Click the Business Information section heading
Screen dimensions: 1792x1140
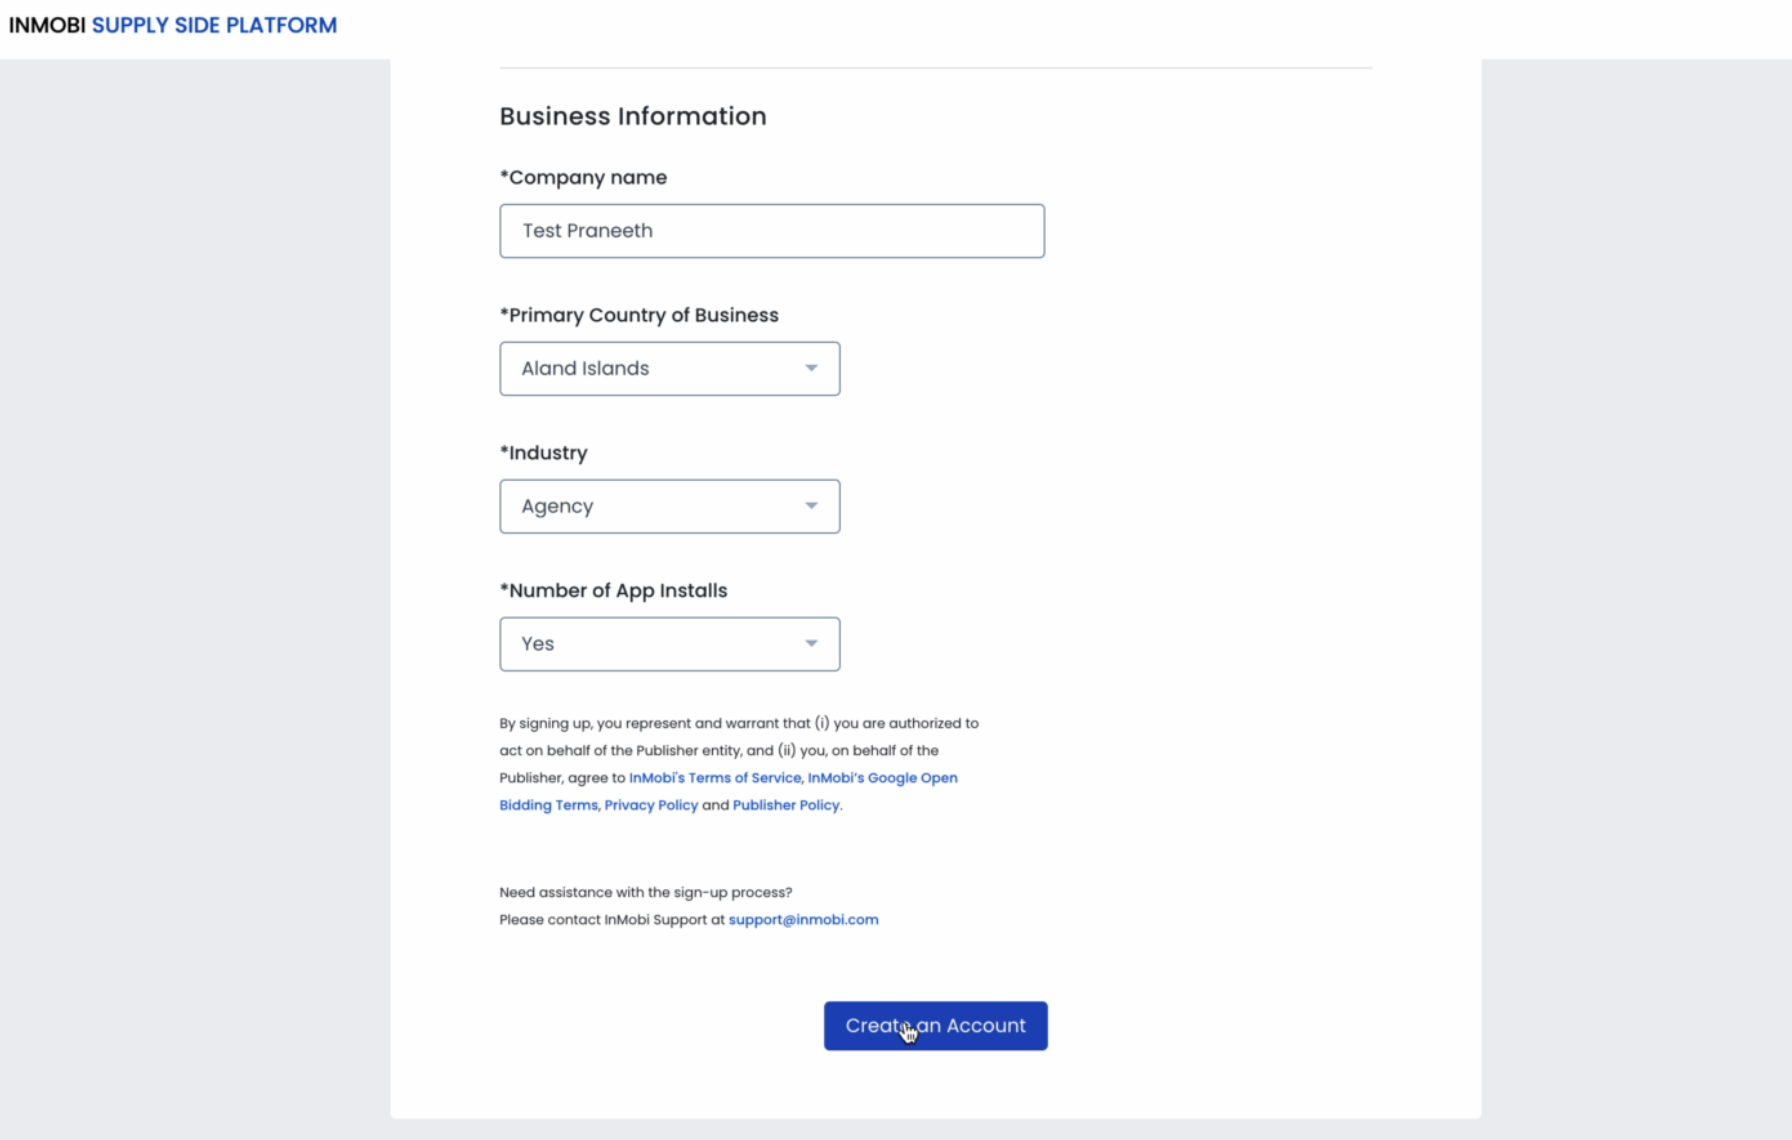pos(633,116)
